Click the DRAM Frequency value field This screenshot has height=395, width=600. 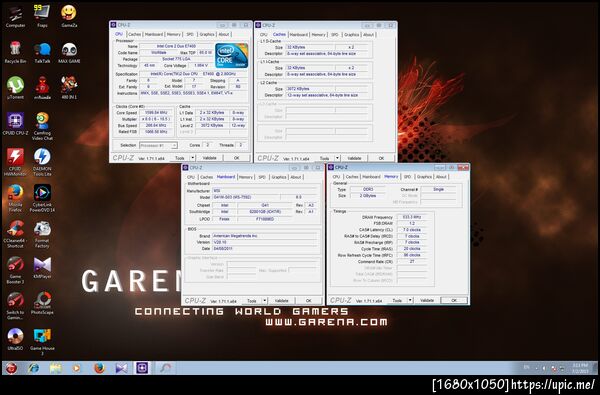412,217
